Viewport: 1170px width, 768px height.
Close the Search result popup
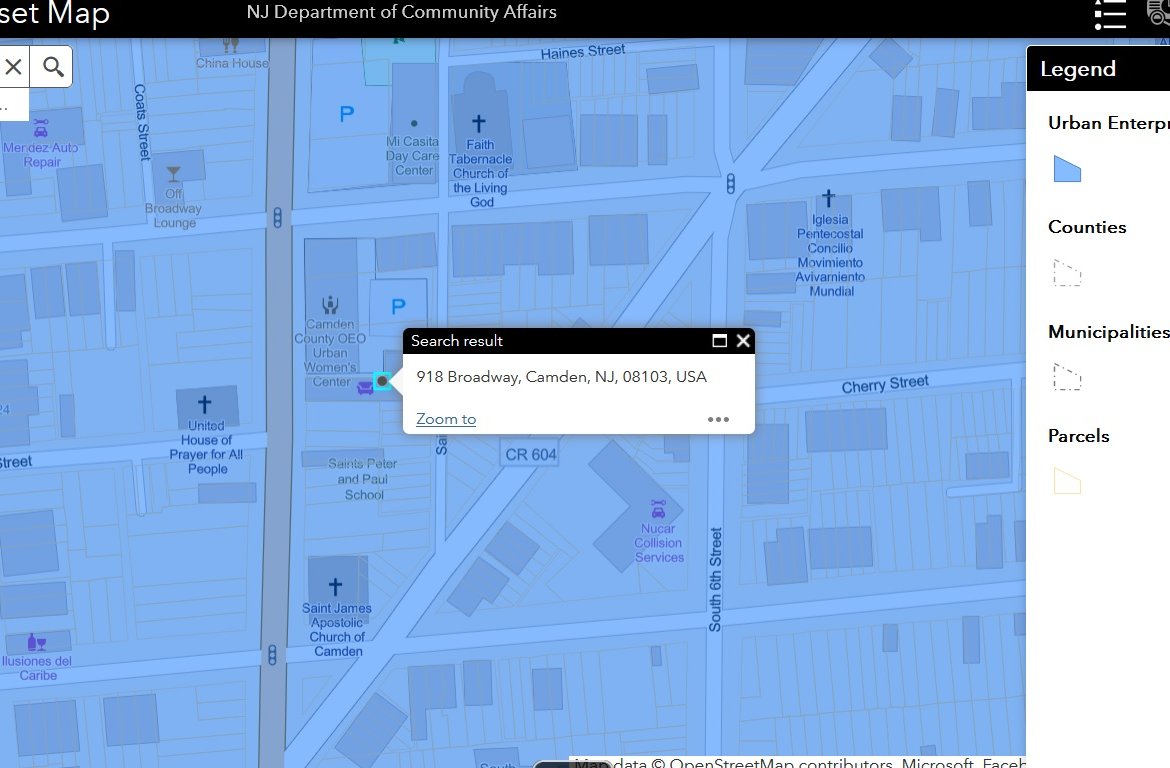click(743, 341)
